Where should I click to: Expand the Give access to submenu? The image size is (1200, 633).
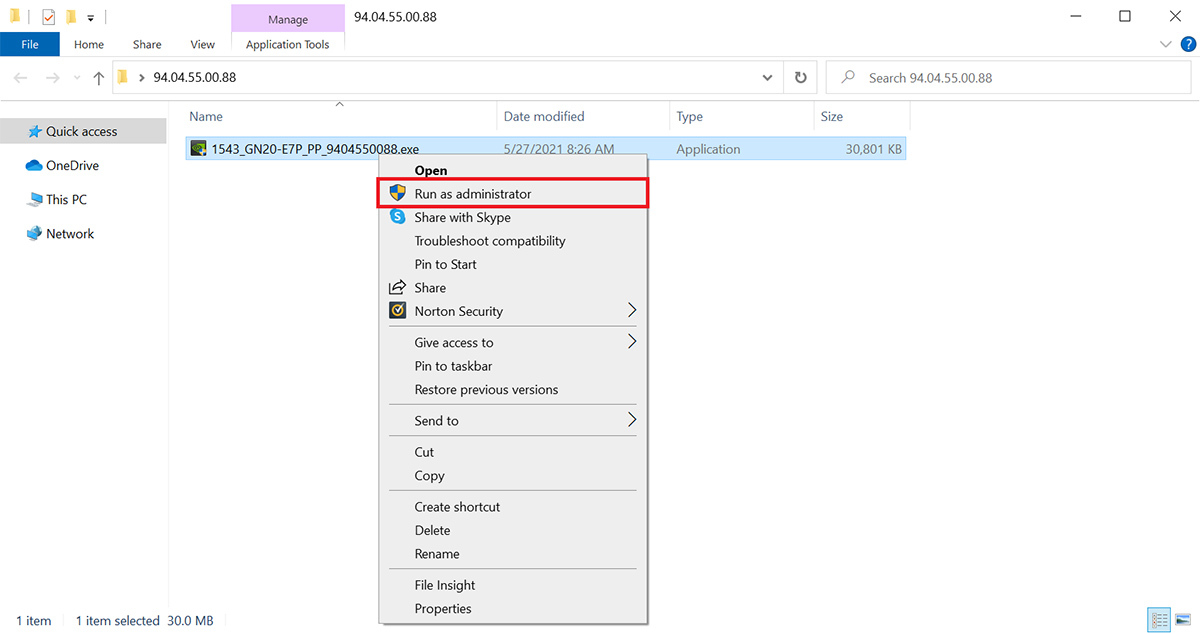(x=631, y=342)
